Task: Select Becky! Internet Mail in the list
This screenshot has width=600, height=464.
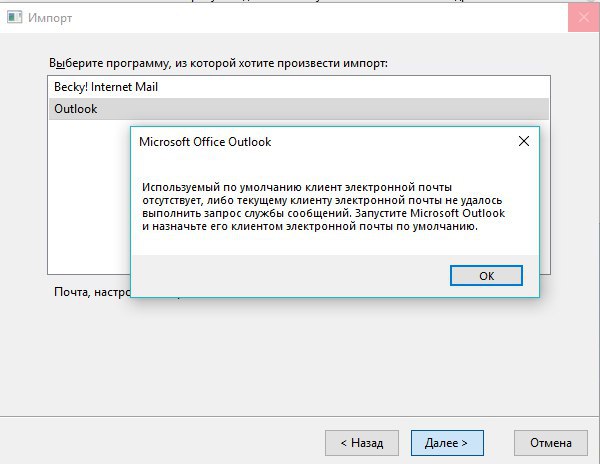Action: [299, 87]
